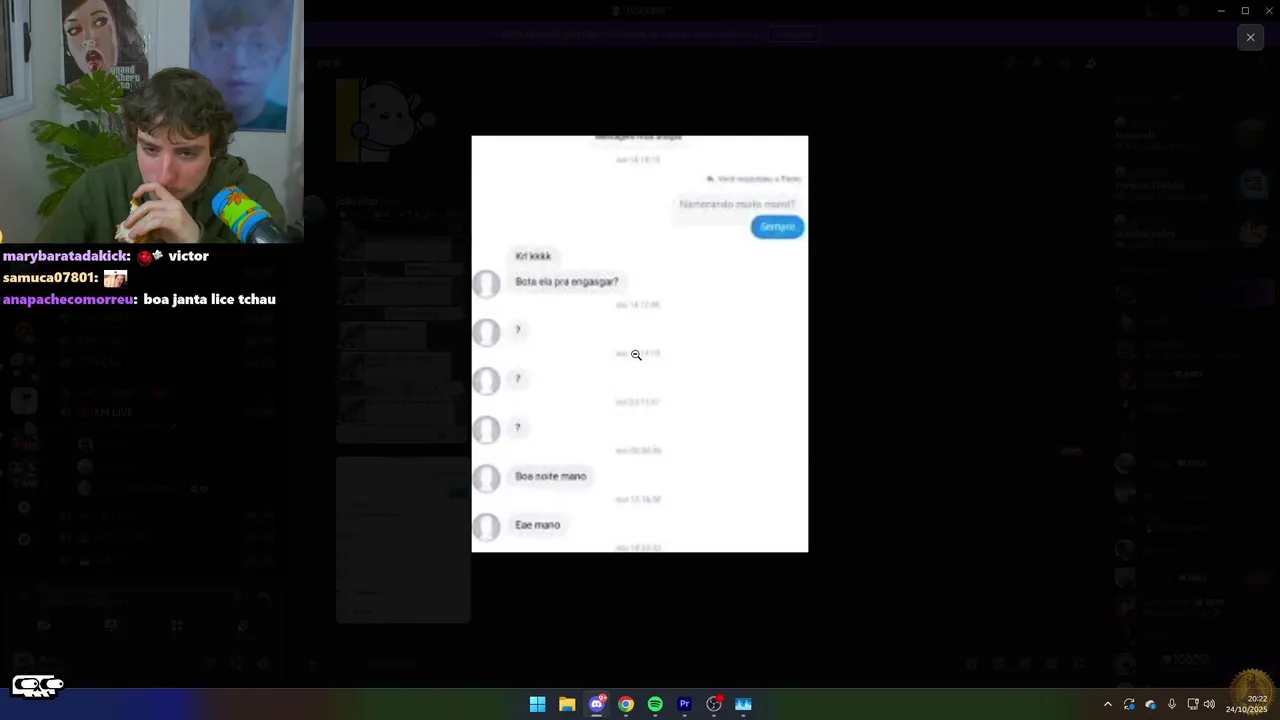Open the OneDrive cloud tray icon

coord(1150,704)
